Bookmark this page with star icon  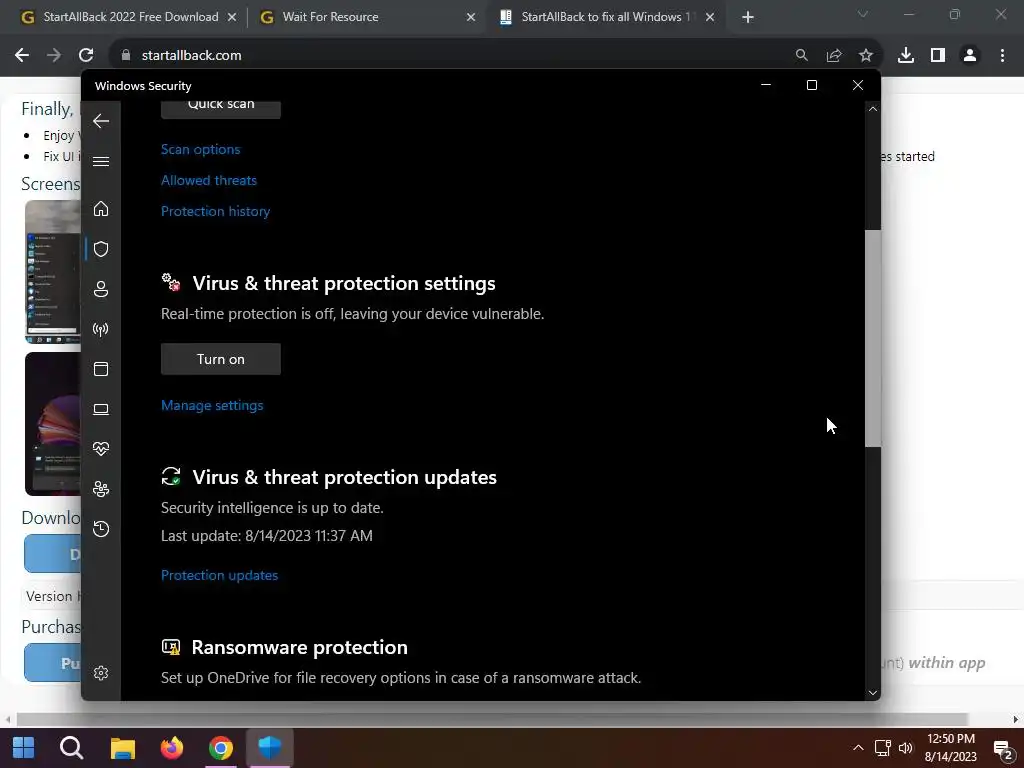[x=866, y=56]
